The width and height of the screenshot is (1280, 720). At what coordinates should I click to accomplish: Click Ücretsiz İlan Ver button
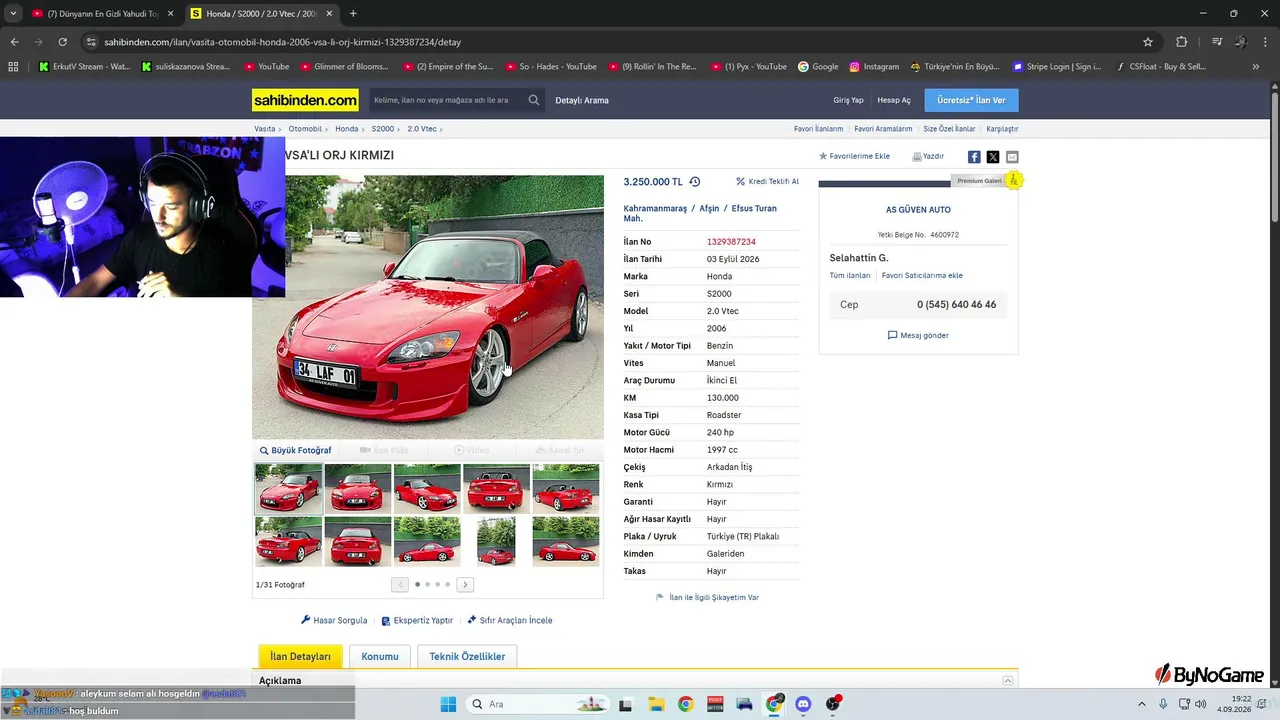point(971,100)
